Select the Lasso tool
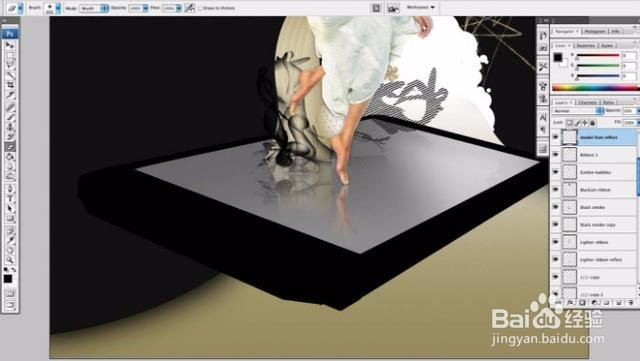 tap(10, 65)
